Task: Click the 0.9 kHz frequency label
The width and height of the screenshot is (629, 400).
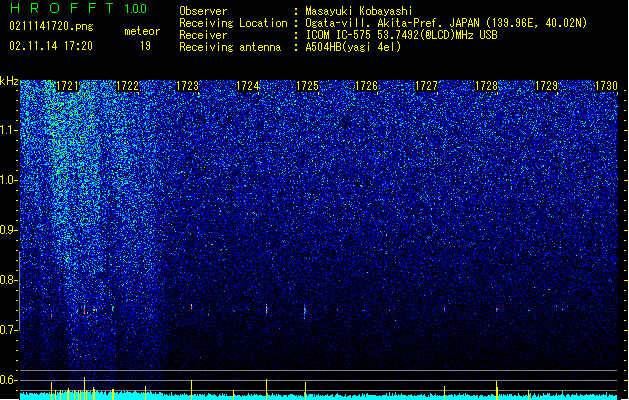Action: pos(9,230)
